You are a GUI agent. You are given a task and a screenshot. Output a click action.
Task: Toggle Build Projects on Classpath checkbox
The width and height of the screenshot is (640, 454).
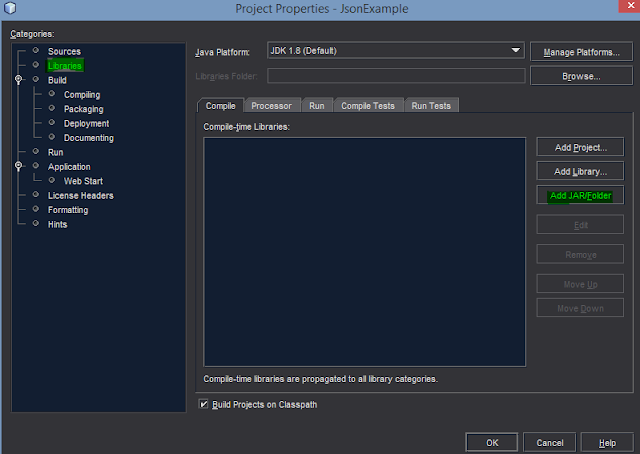(203, 404)
